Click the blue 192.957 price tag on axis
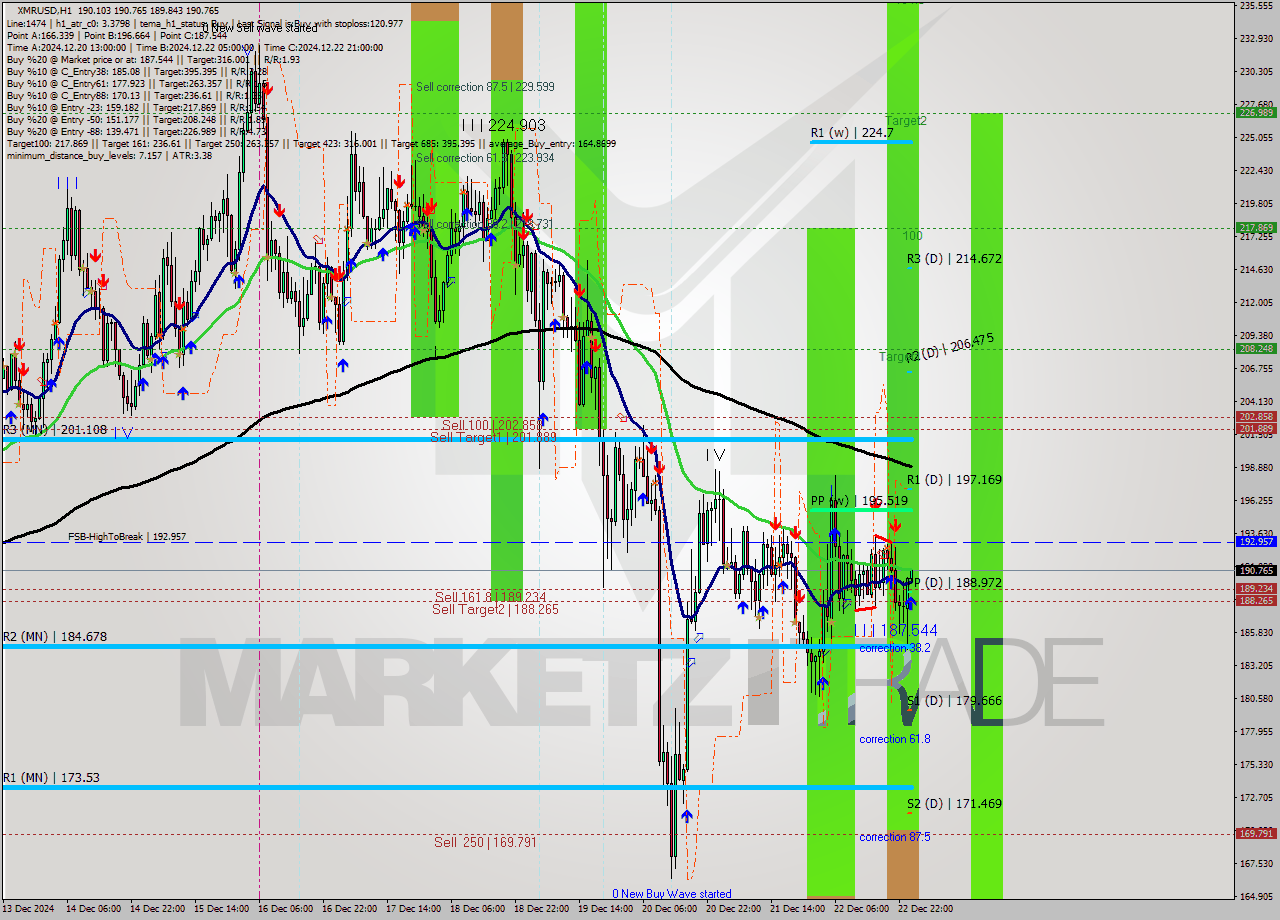 pos(1256,542)
